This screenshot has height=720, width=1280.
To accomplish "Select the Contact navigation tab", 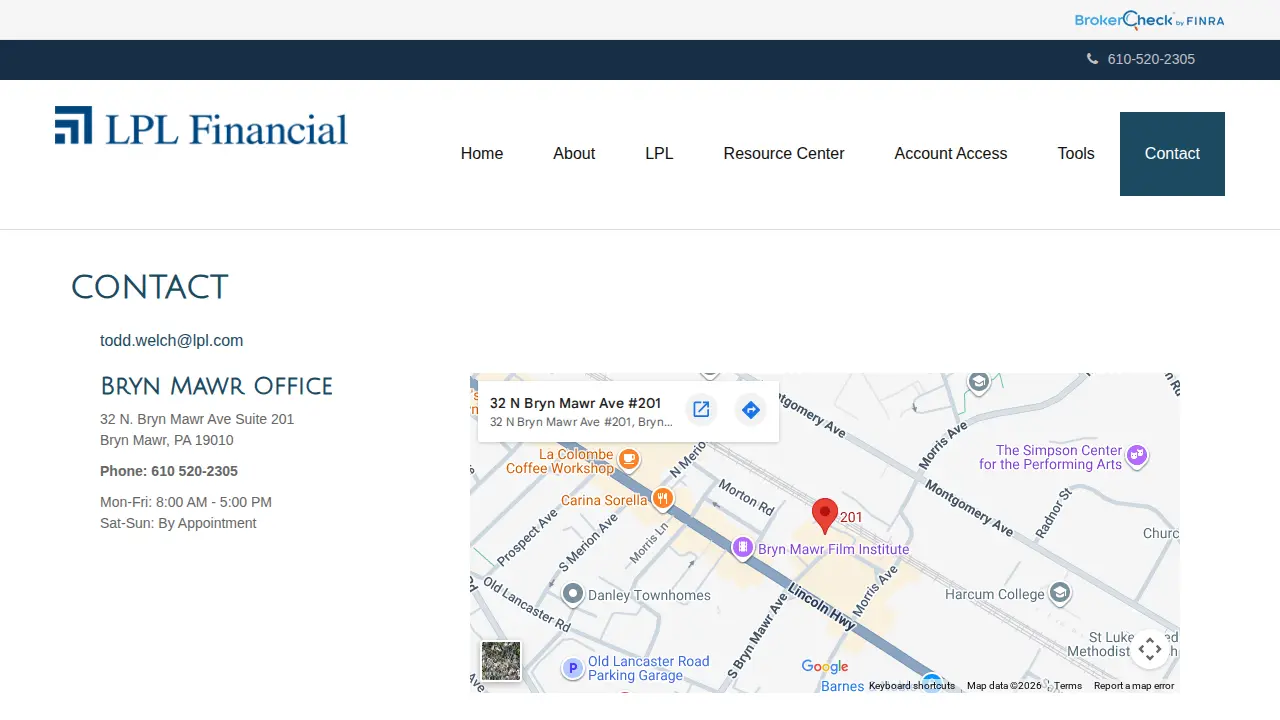I will pyautogui.click(x=1172, y=153).
